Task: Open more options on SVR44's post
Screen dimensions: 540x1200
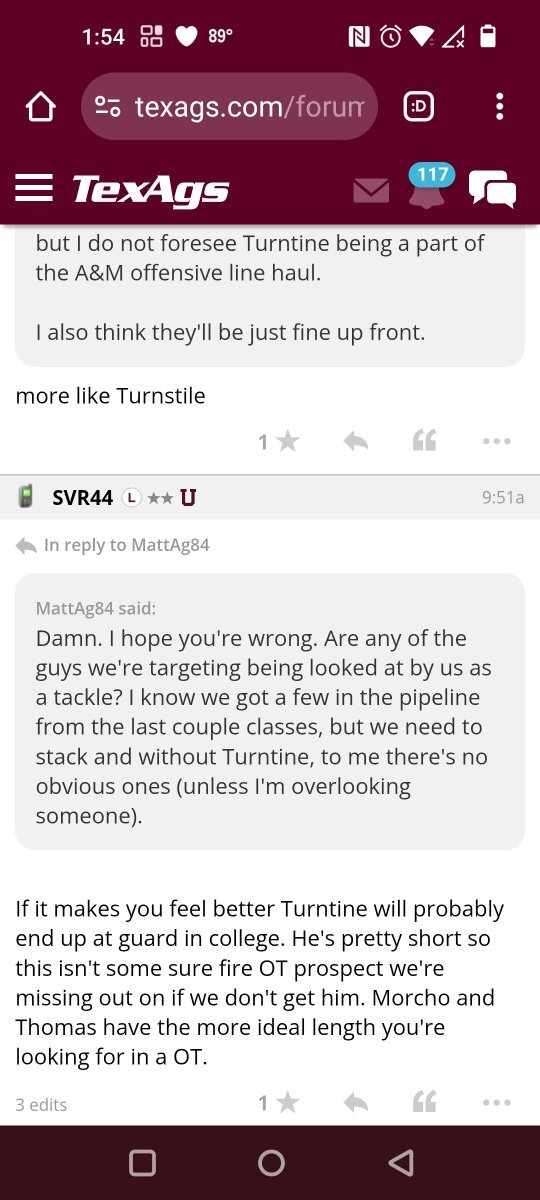Action: click(496, 1103)
